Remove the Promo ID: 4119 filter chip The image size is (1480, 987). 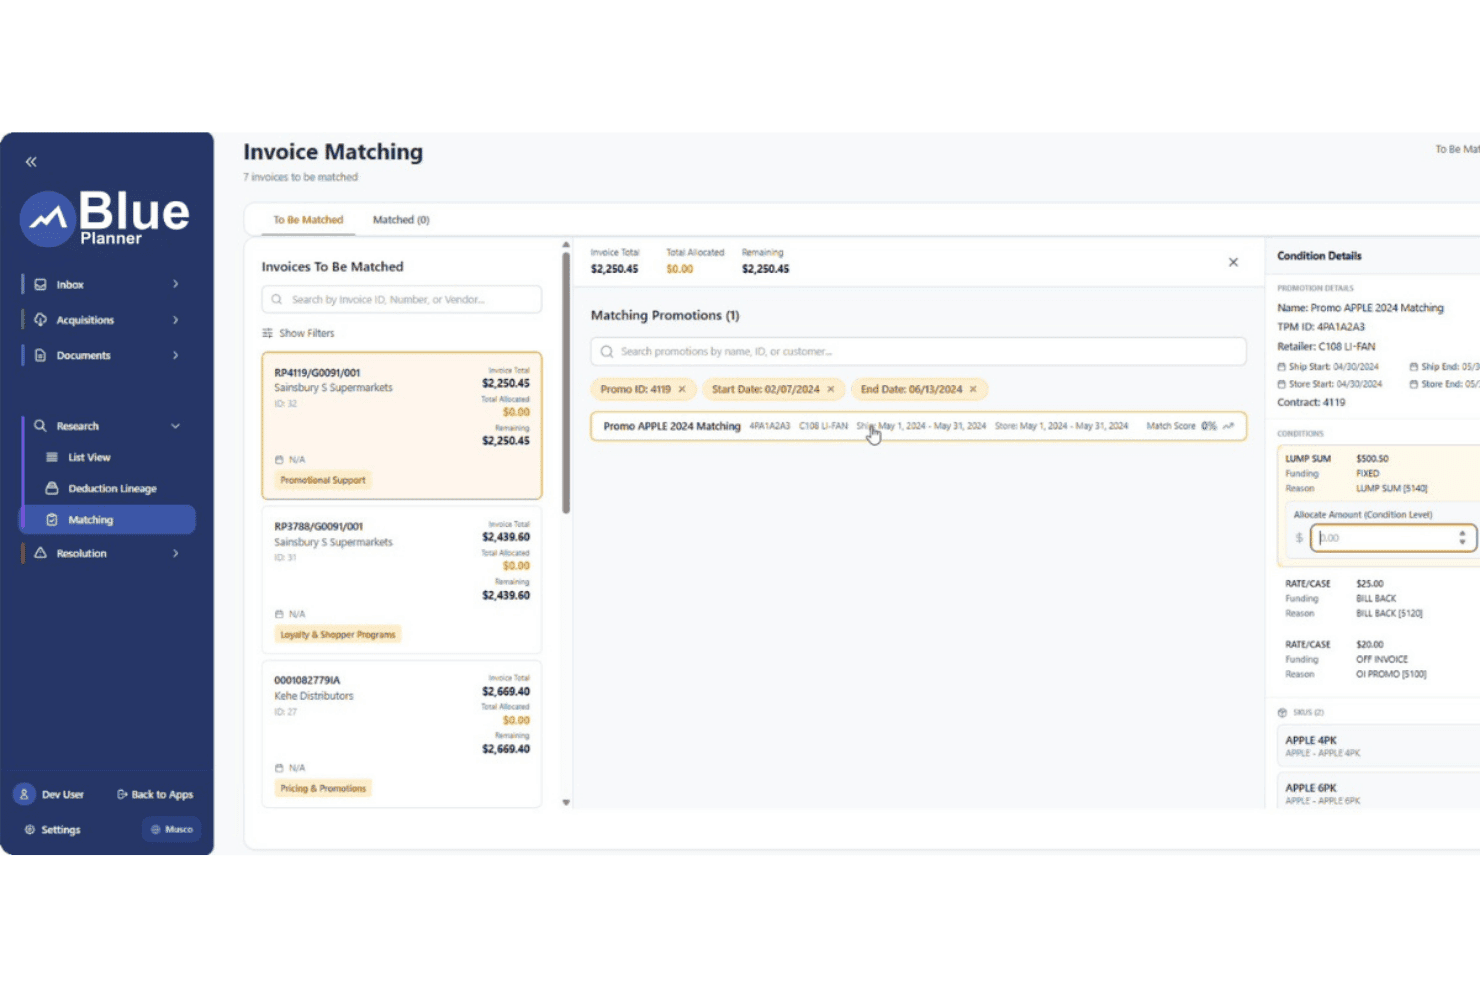[682, 389]
